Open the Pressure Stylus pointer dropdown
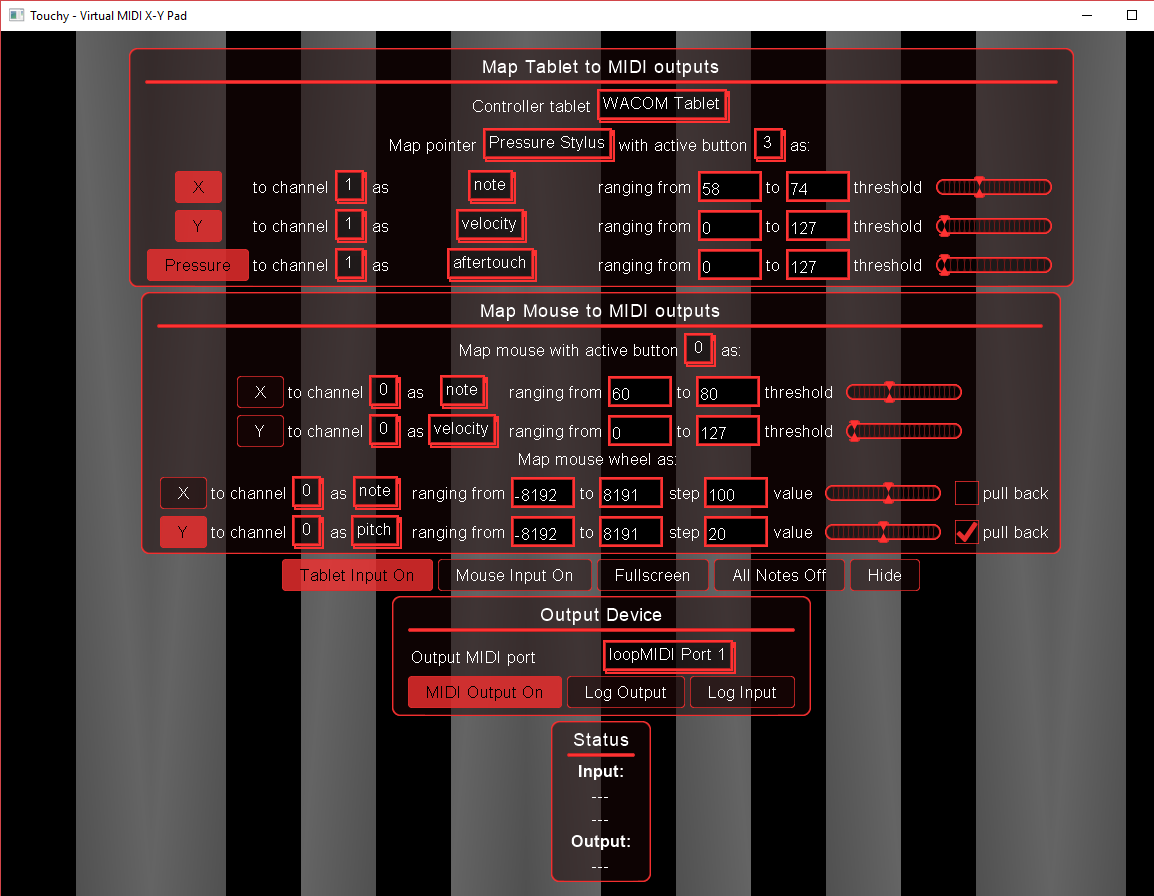 coord(548,144)
